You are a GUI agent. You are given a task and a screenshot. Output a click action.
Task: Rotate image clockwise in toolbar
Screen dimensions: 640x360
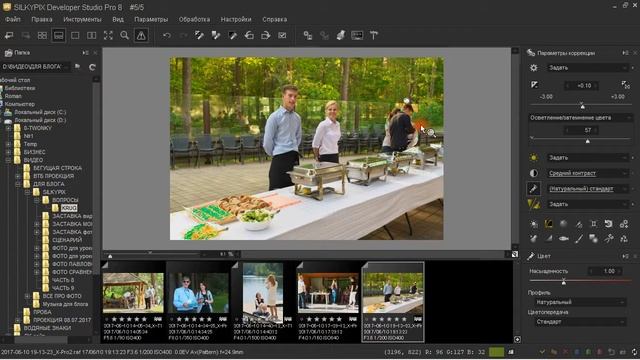pos(265,36)
